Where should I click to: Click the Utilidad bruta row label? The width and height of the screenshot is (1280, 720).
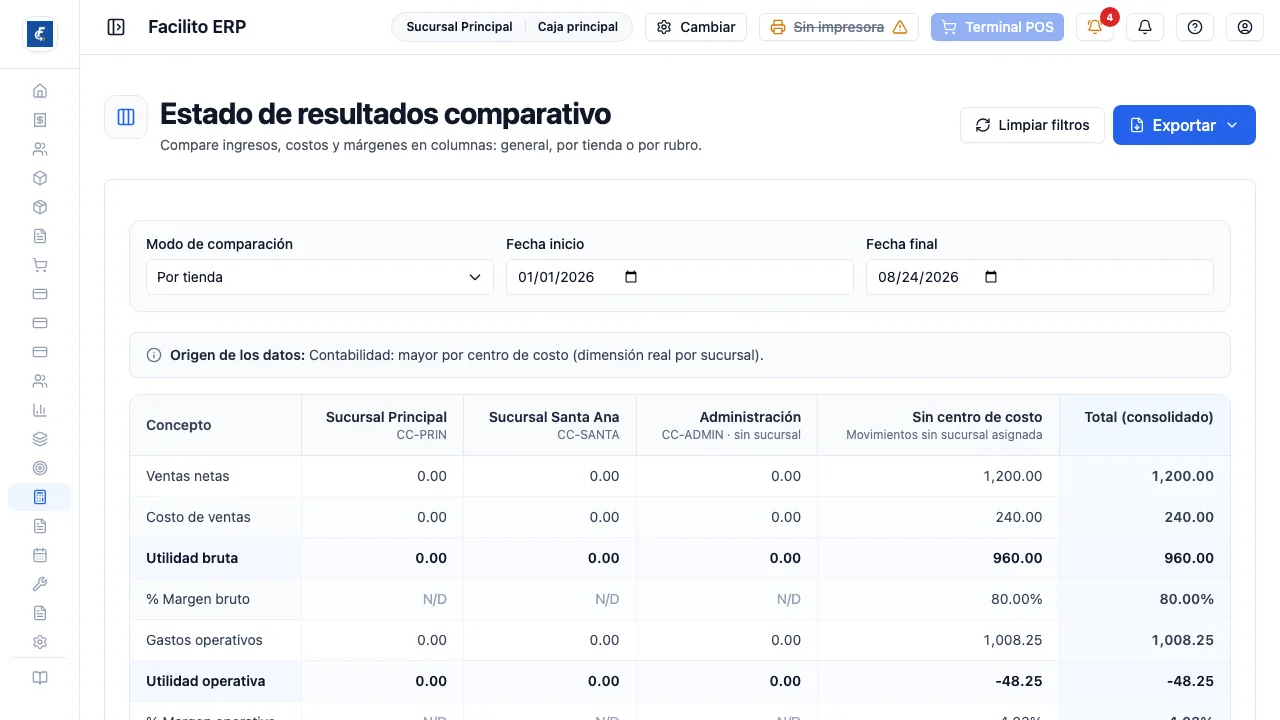click(x=192, y=558)
